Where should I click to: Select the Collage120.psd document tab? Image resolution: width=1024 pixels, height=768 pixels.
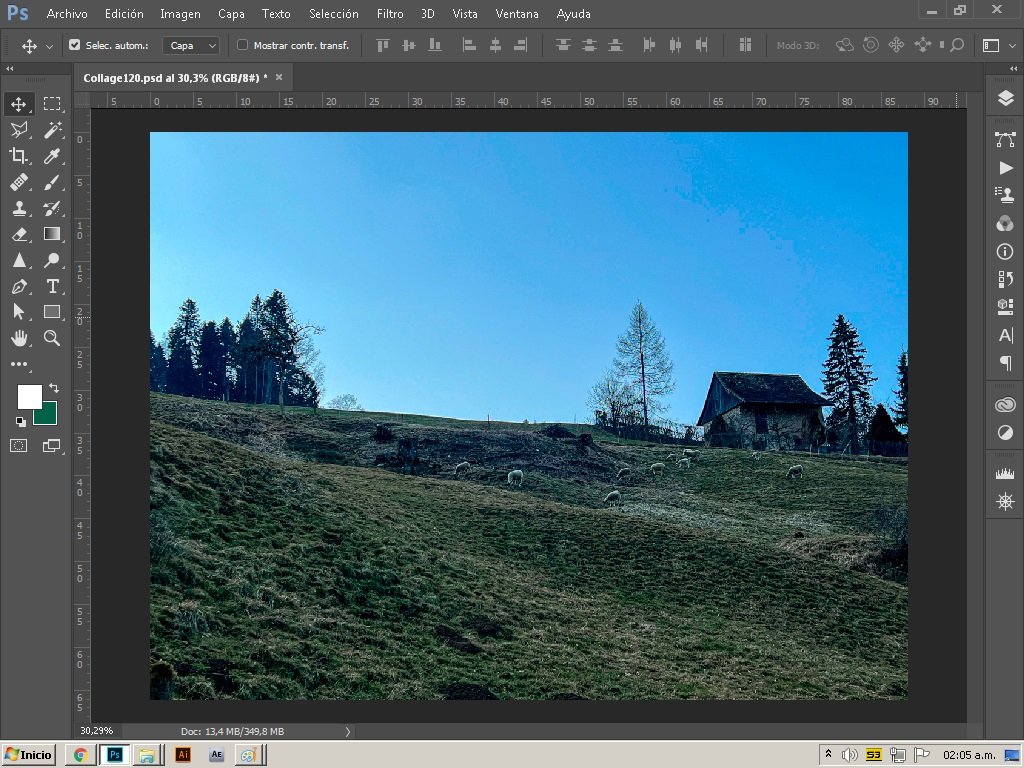click(175, 78)
